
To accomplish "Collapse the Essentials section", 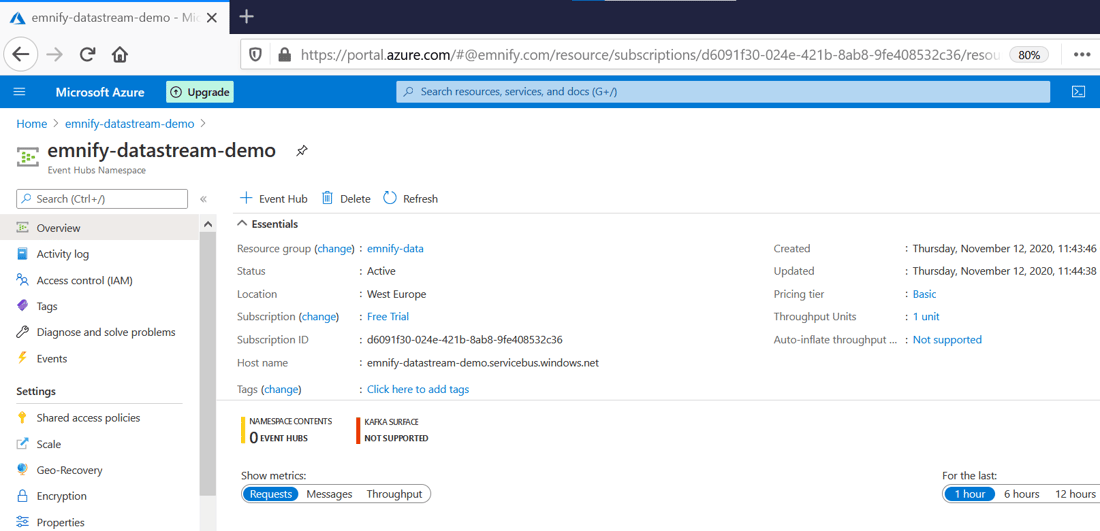I will 267,224.
